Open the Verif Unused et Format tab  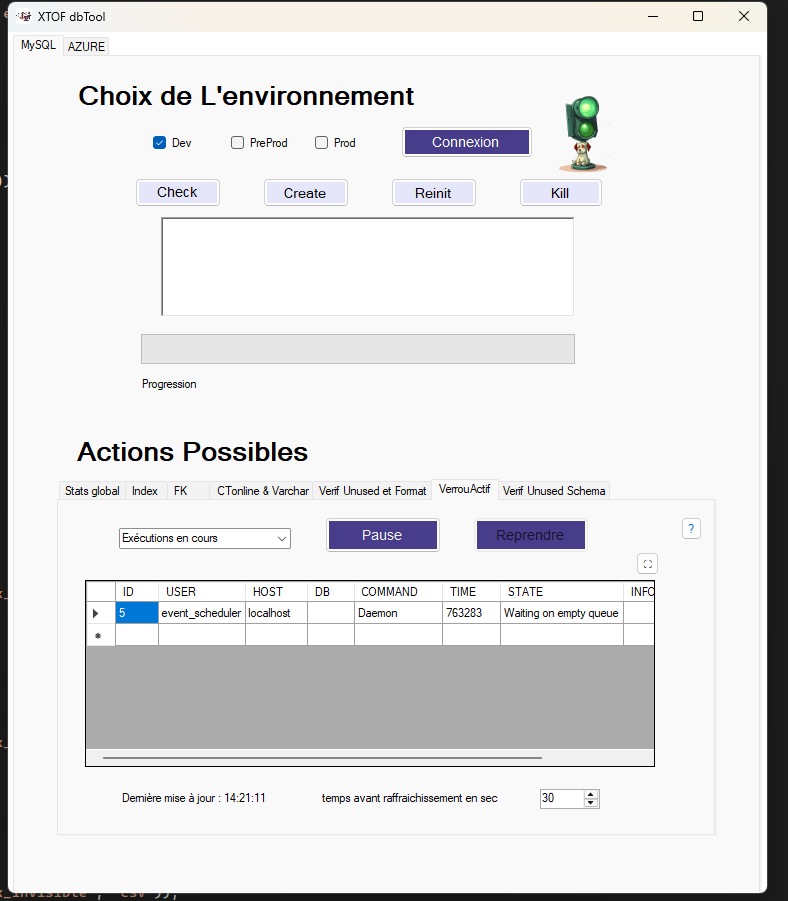pyautogui.click(x=372, y=491)
